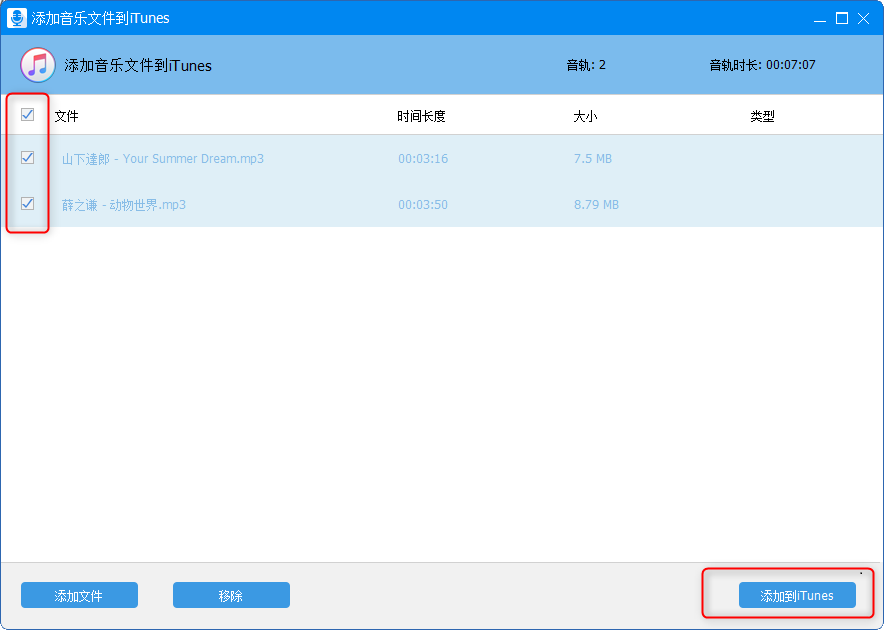Click the 移除 button
Screen dimensions: 884x630
(231, 595)
